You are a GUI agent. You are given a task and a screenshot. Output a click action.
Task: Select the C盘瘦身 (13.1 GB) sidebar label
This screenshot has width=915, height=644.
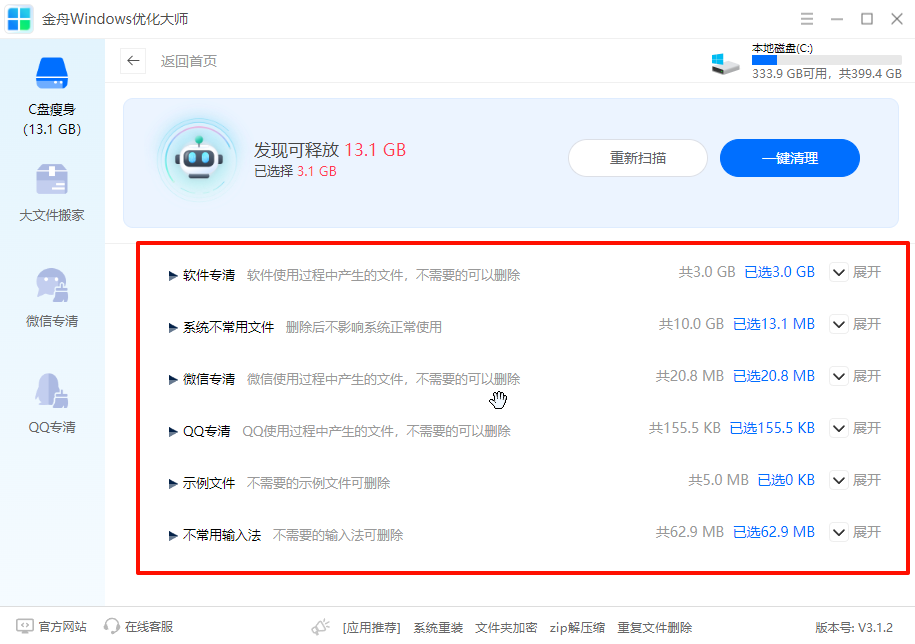pos(52,120)
